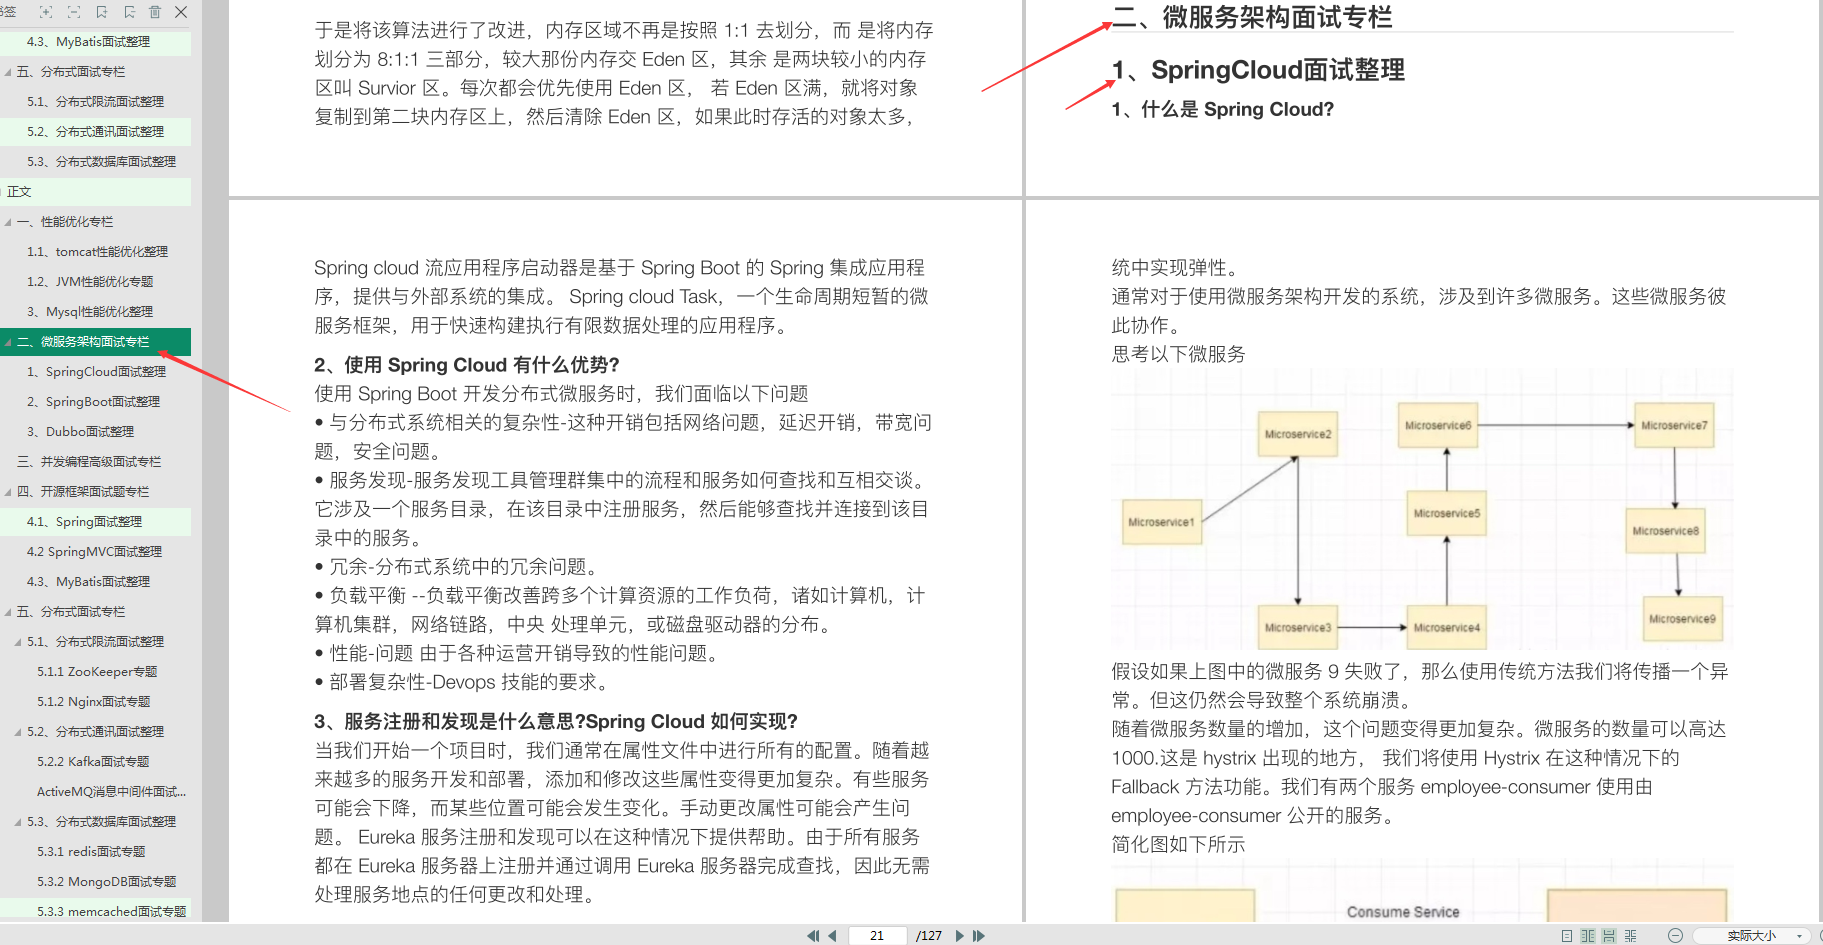Go to the next page
This screenshot has width=1823, height=945.
tap(960, 936)
